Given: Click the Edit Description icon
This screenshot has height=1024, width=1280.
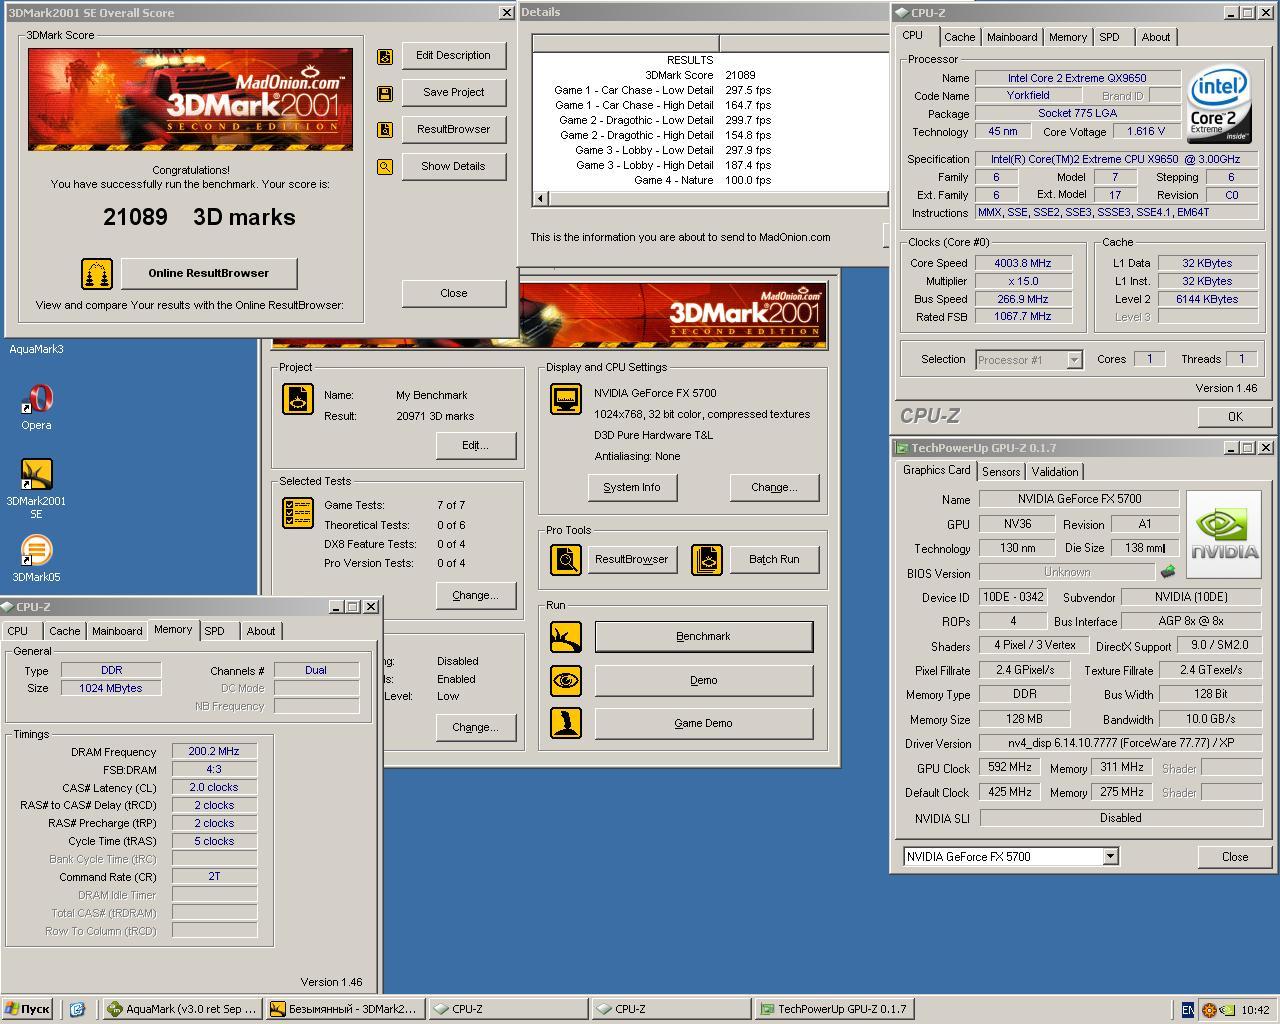Looking at the screenshot, I should click(385, 56).
